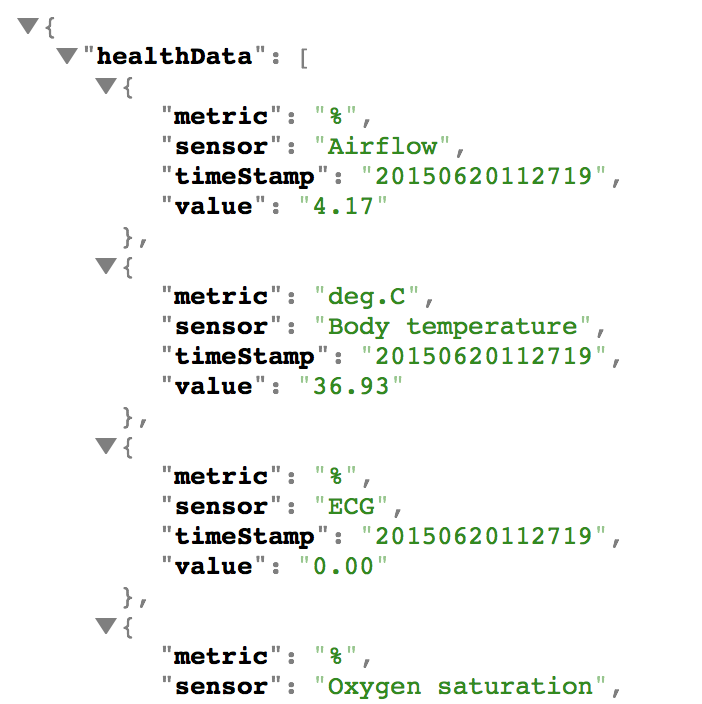Click the timeStamp key in ECG entry

[x=245, y=537]
